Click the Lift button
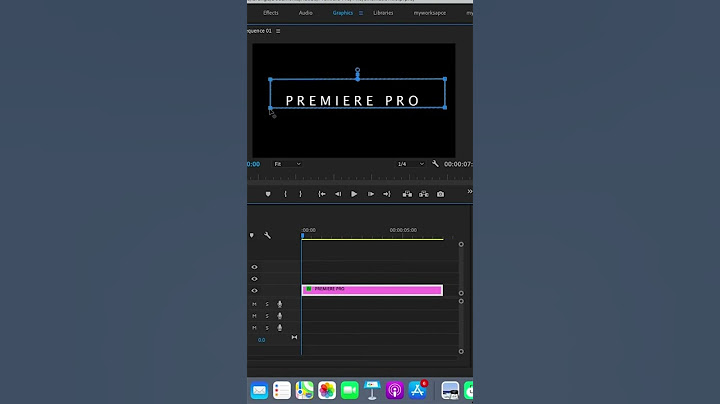Image resolution: width=720 pixels, height=404 pixels. tap(407, 194)
